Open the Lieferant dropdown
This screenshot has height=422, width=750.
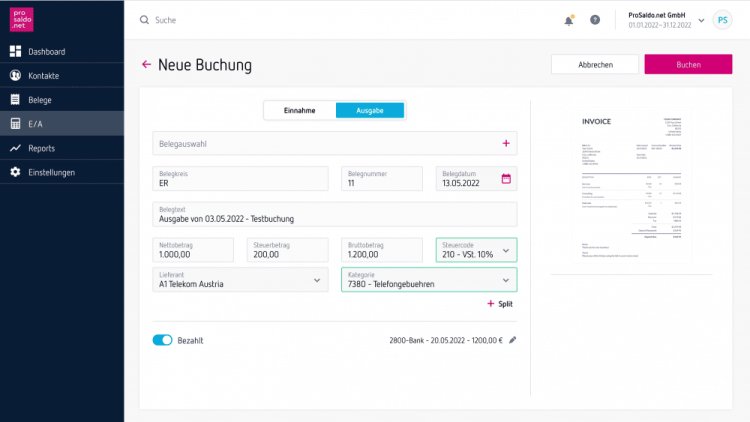[x=318, y=280]
